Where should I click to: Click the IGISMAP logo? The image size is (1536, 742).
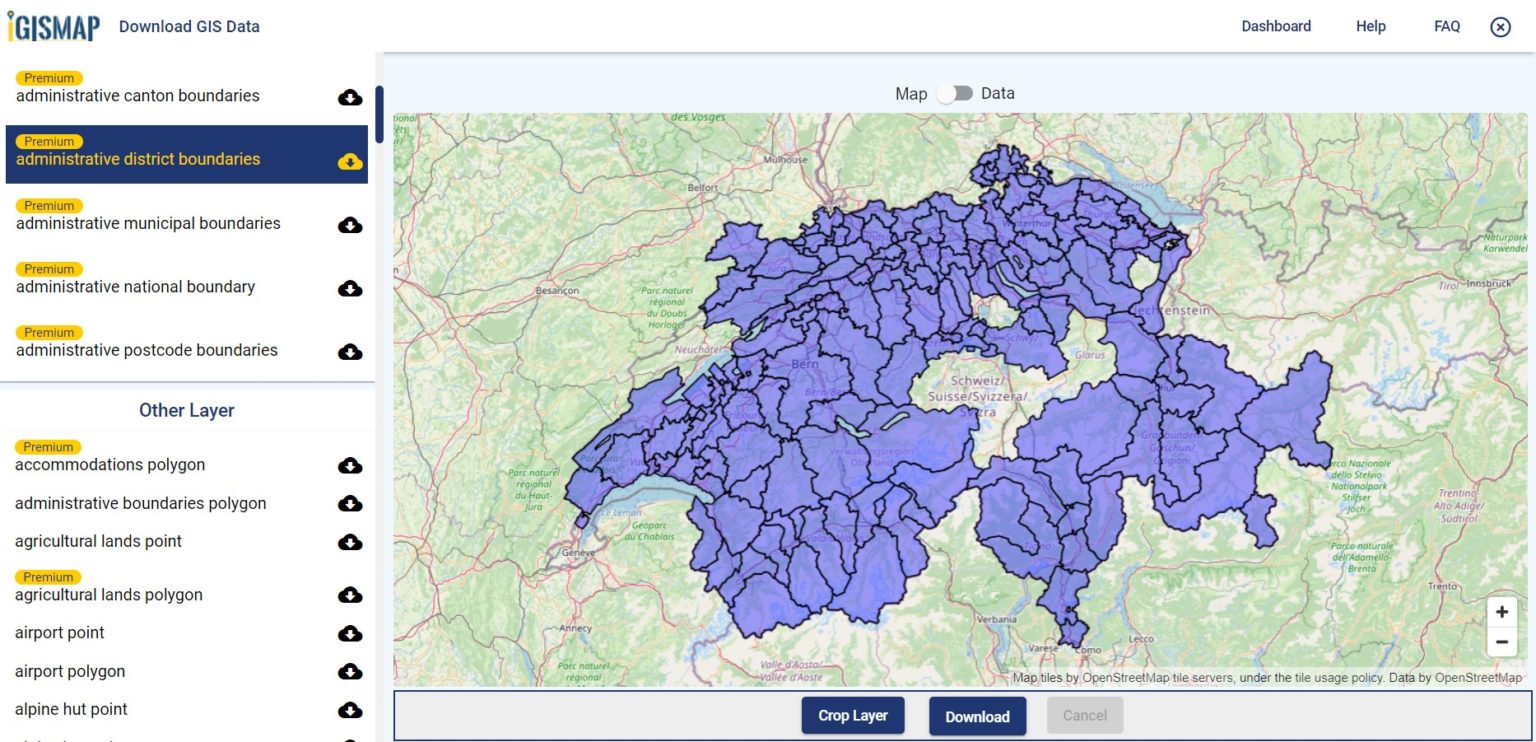54,27
